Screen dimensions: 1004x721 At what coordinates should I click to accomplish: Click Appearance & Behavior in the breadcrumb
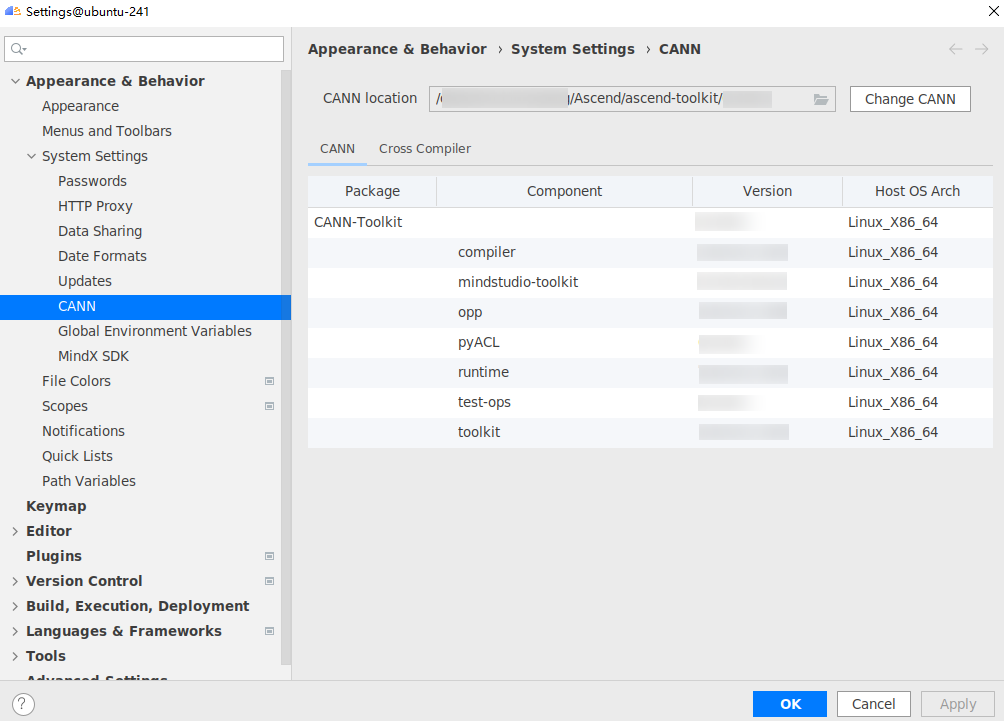tap(397, 49)
